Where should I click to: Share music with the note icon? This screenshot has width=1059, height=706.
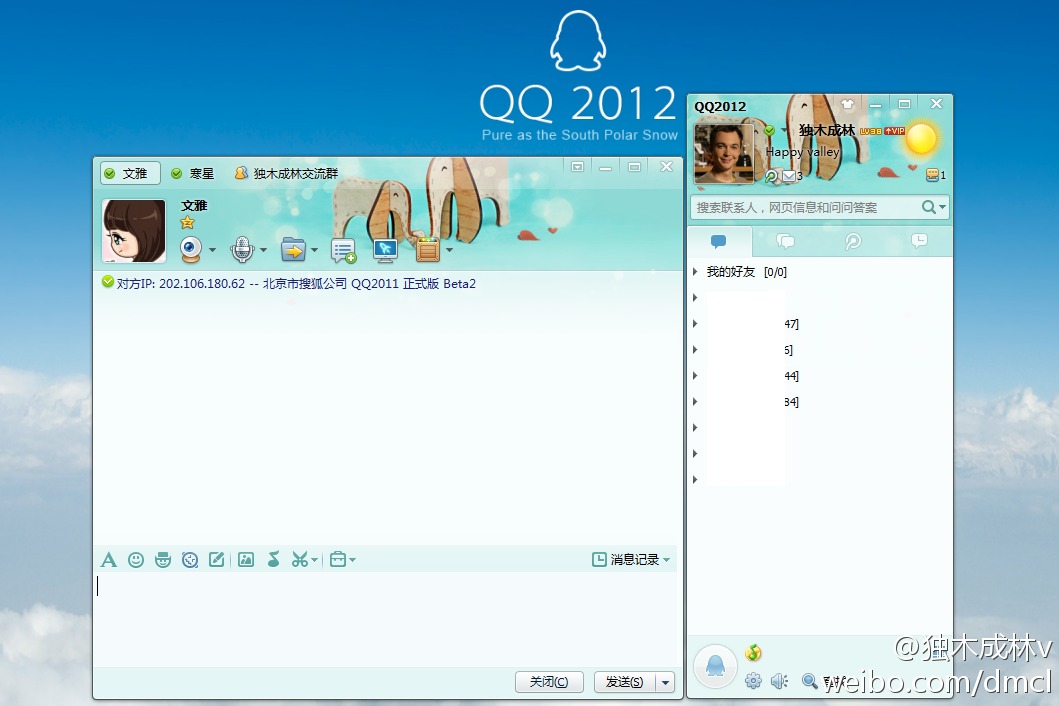(274, 559)
